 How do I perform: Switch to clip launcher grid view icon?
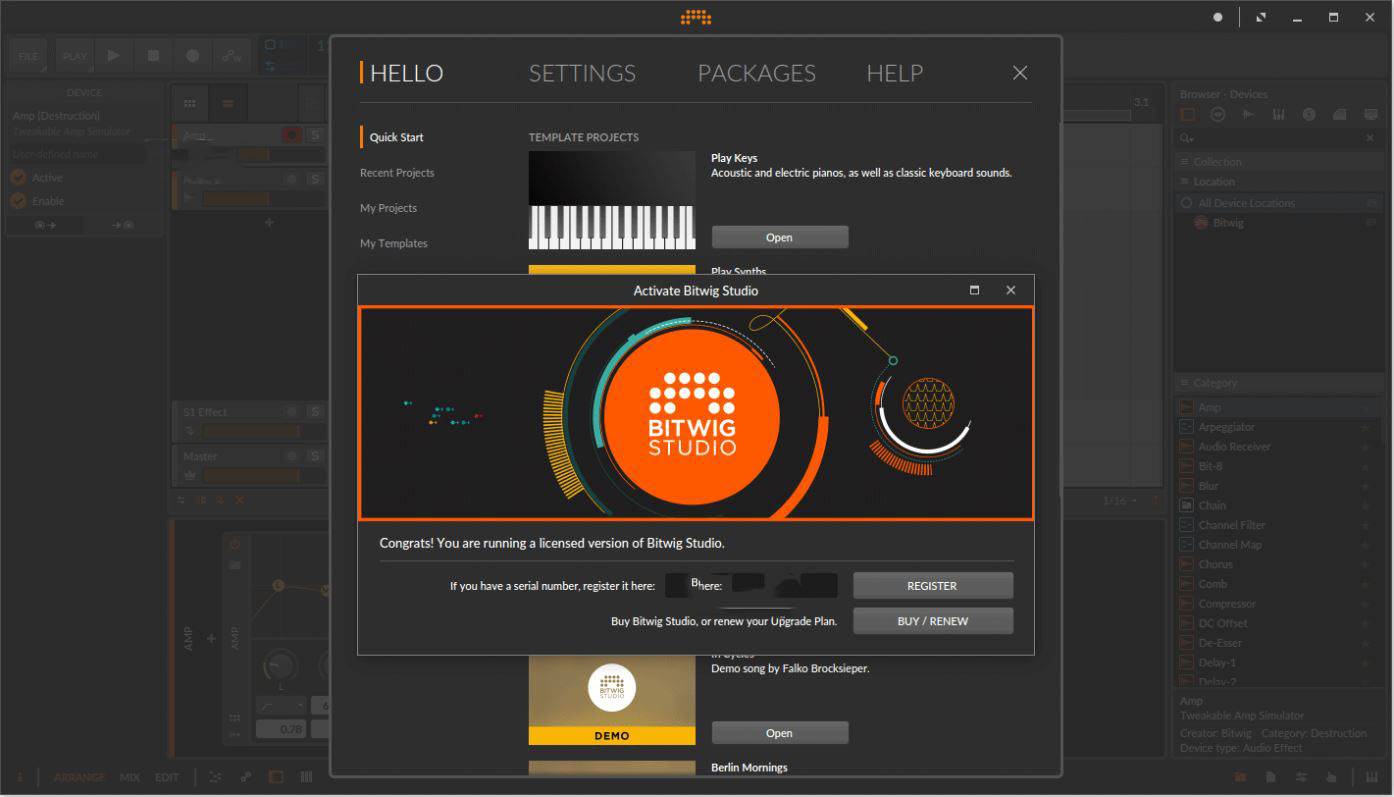(189, 104)
